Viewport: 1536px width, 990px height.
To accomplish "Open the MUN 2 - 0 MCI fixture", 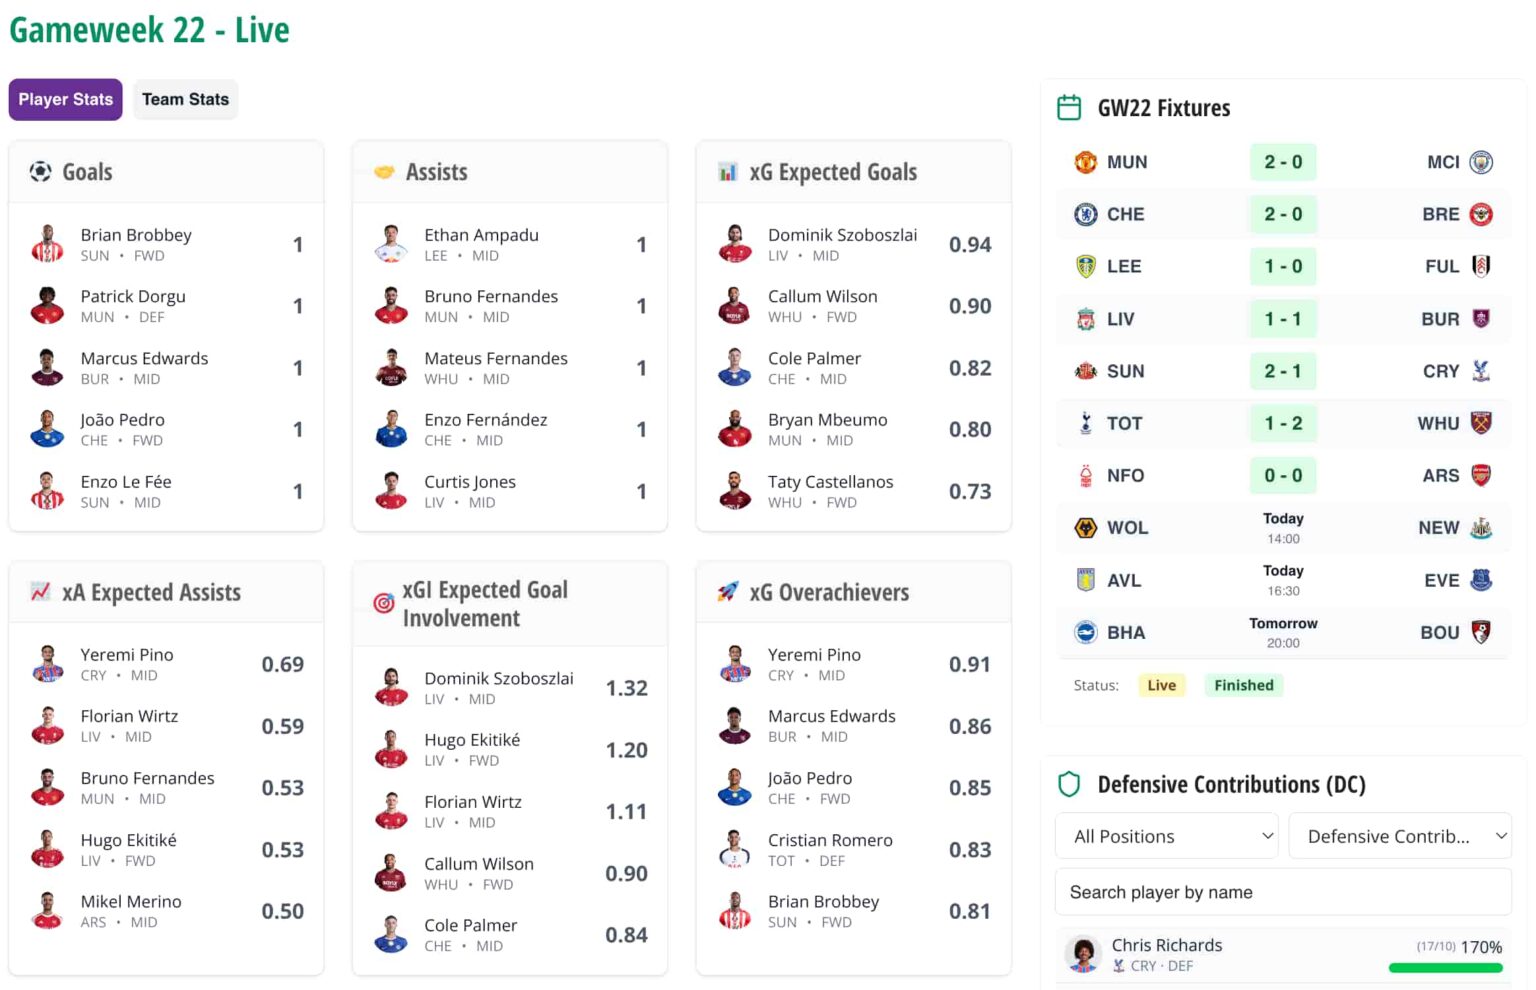I will 1283,162.
